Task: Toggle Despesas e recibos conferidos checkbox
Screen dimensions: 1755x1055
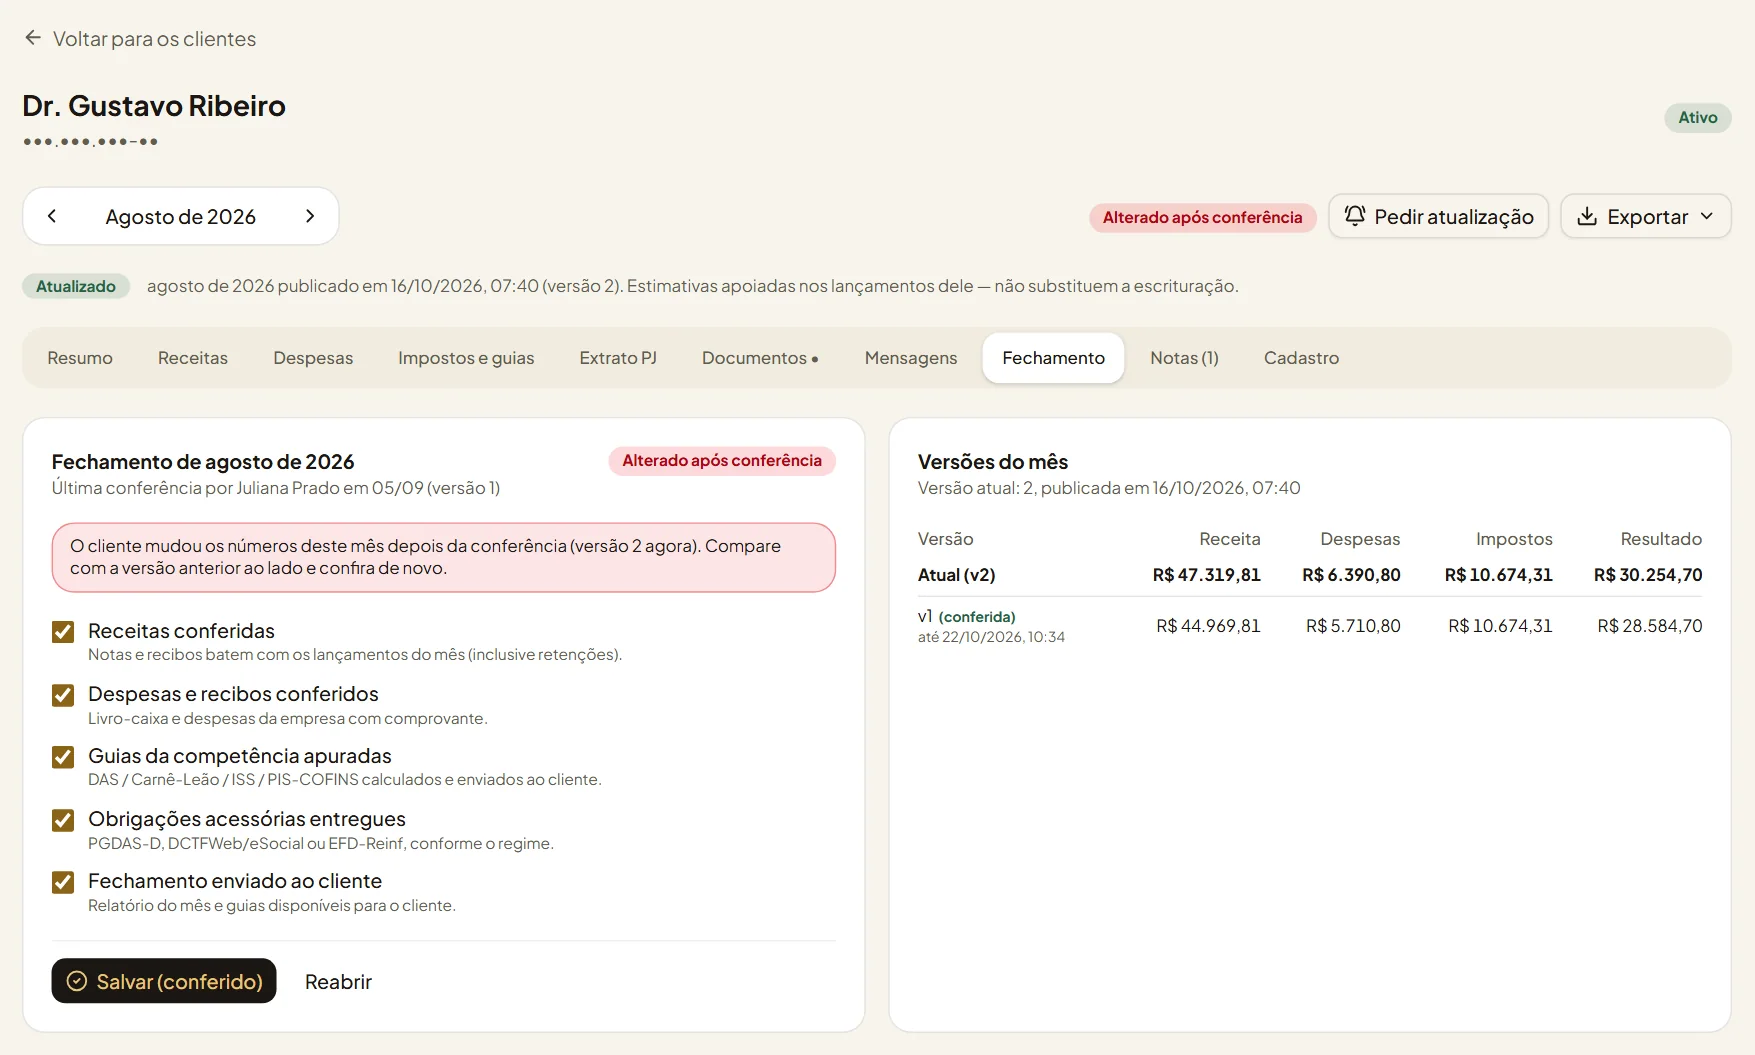Action: (63, 695)
